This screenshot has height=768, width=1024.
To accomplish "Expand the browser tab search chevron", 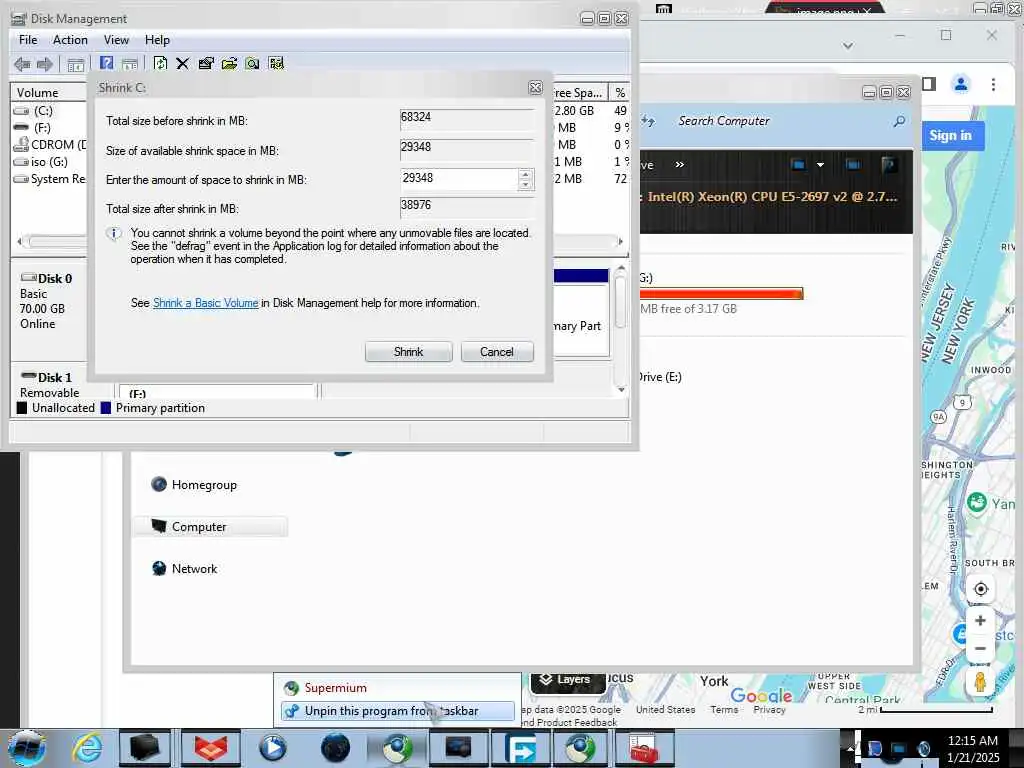I will tap(848, 46).
